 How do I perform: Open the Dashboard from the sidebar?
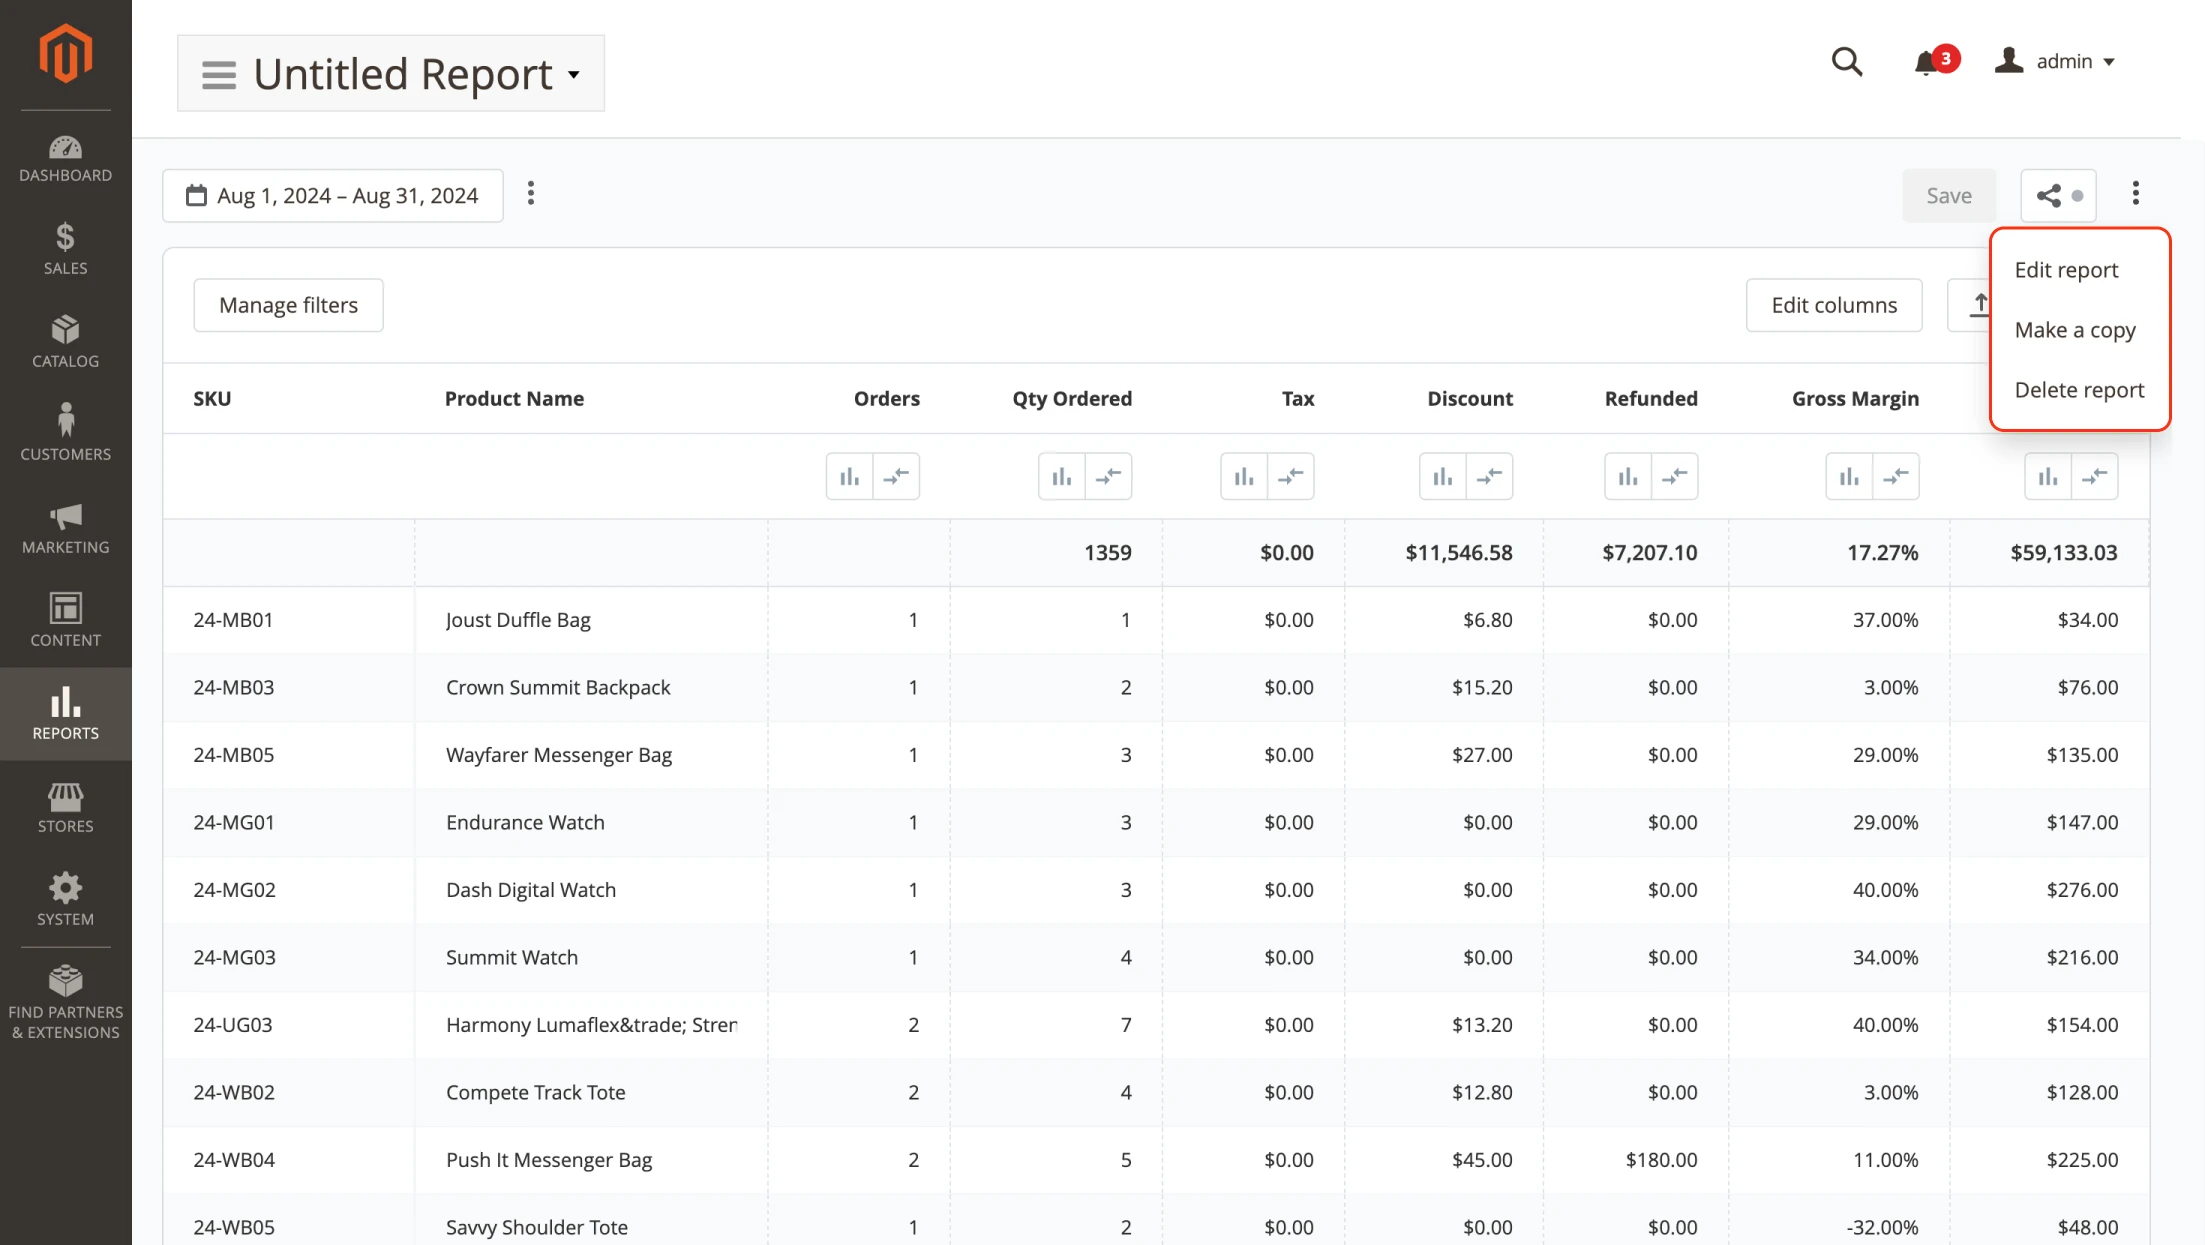tap(65, 153)
